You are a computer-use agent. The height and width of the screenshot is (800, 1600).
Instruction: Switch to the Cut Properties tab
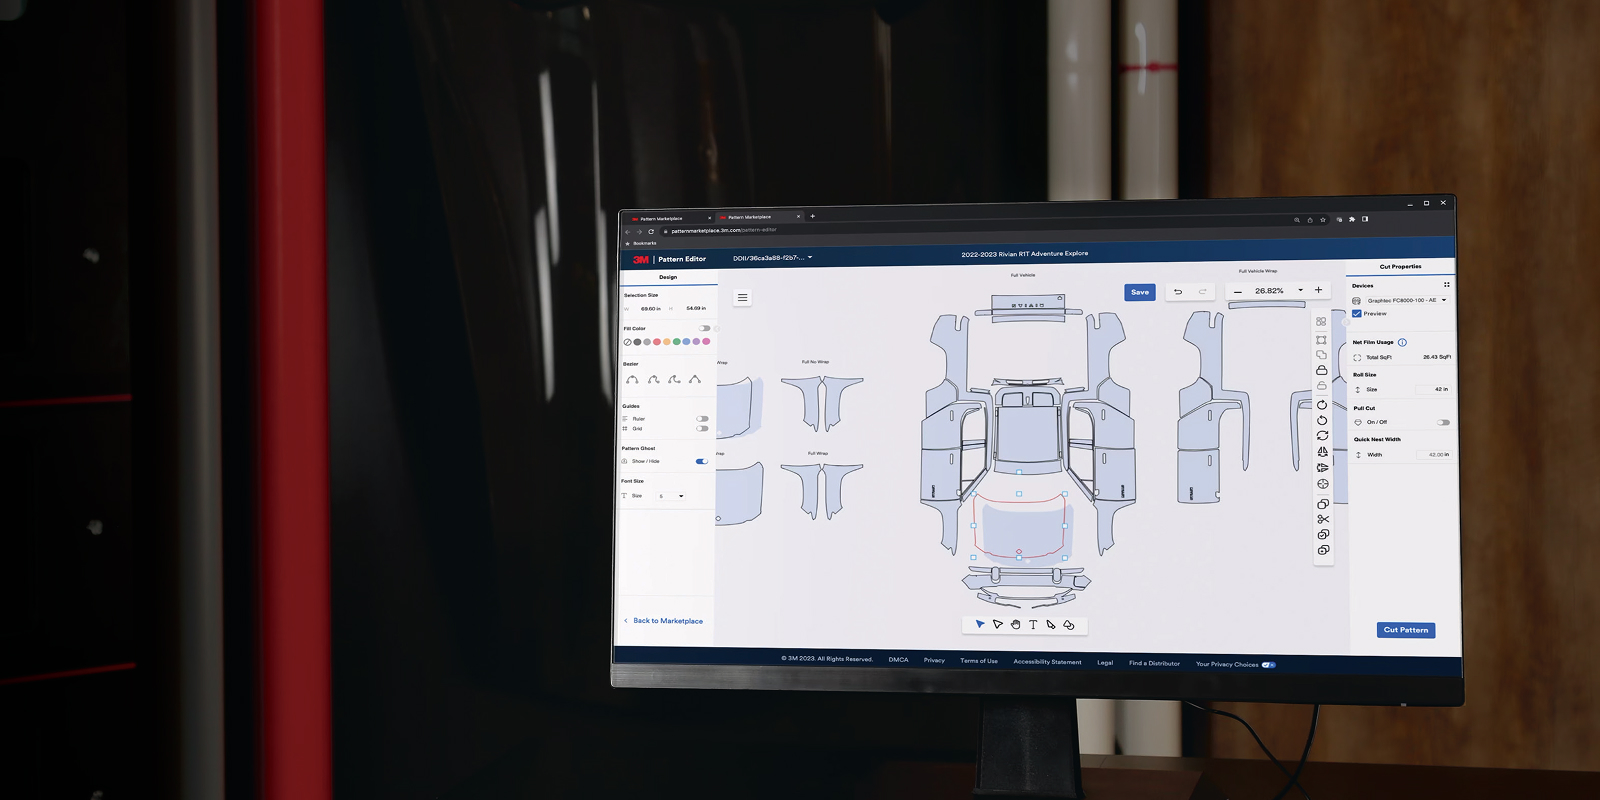[x=1400, y=266]
